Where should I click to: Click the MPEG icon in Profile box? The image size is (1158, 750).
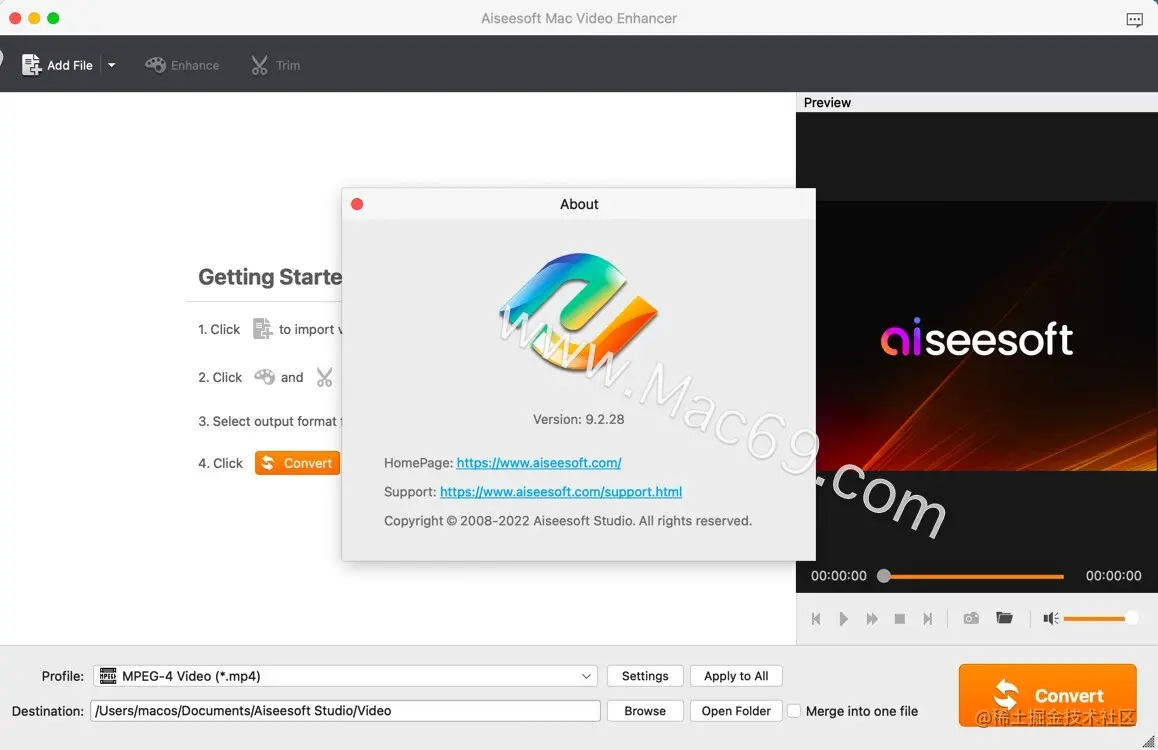tap(108, 675)
